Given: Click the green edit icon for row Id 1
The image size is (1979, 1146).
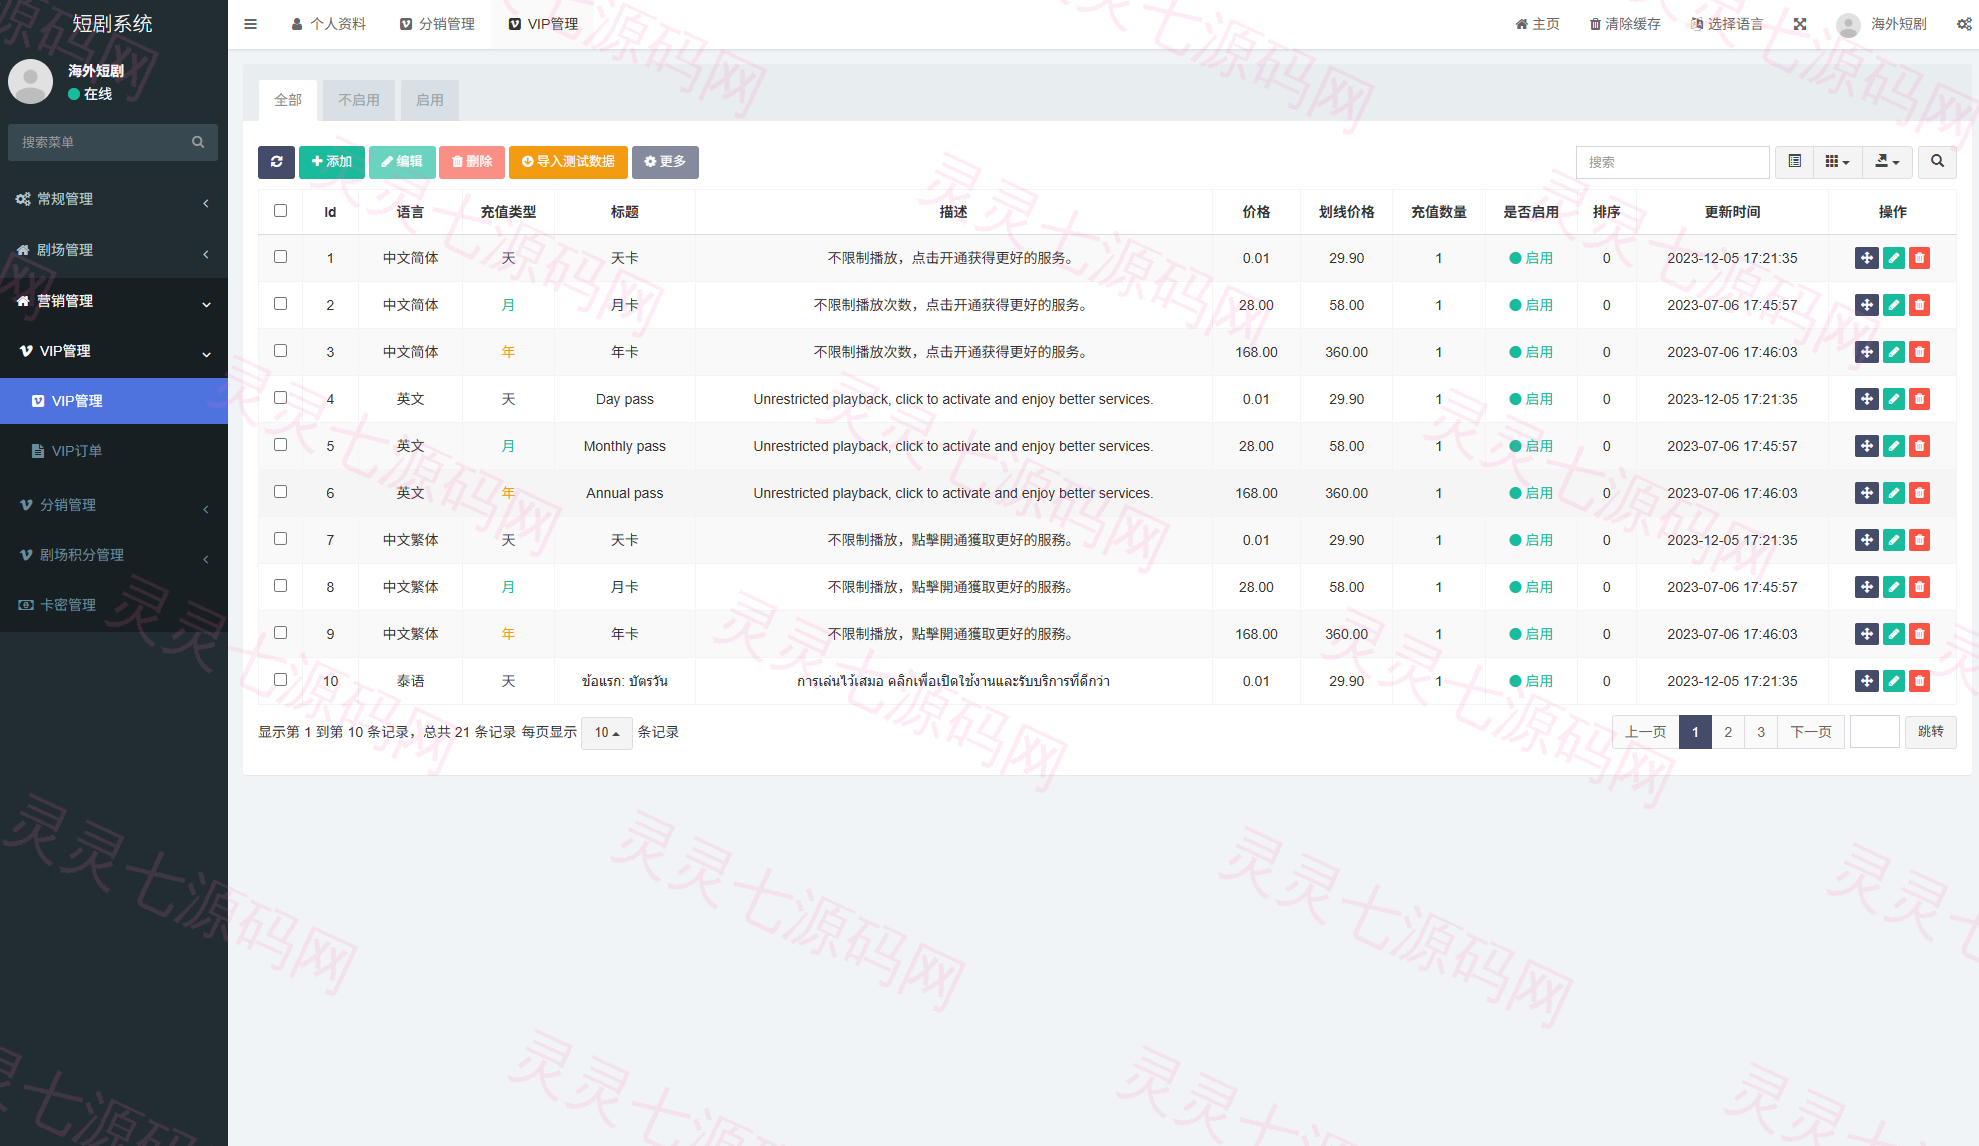Looking at the screenshot, I should [x=1893, y=258].
